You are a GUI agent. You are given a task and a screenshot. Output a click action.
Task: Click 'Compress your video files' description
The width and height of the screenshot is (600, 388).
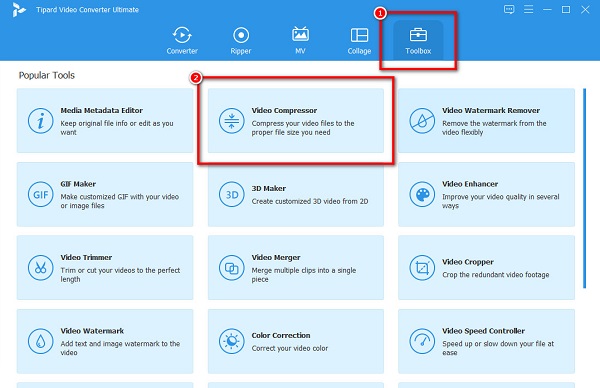coord(303,128)
